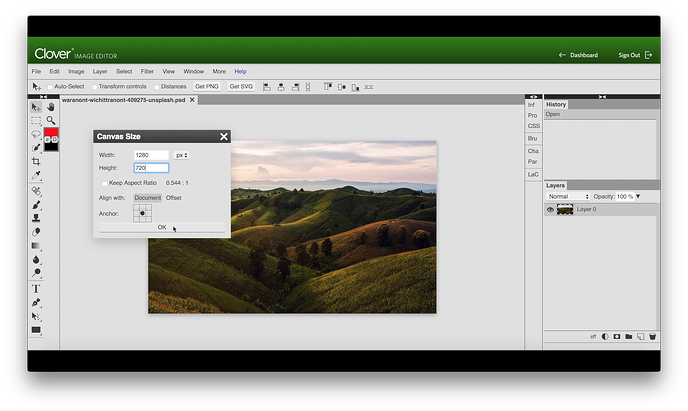This screenshot has height=411, width=688.
Task: Select the Move tool in toolbox
Action: click(36, 107)
